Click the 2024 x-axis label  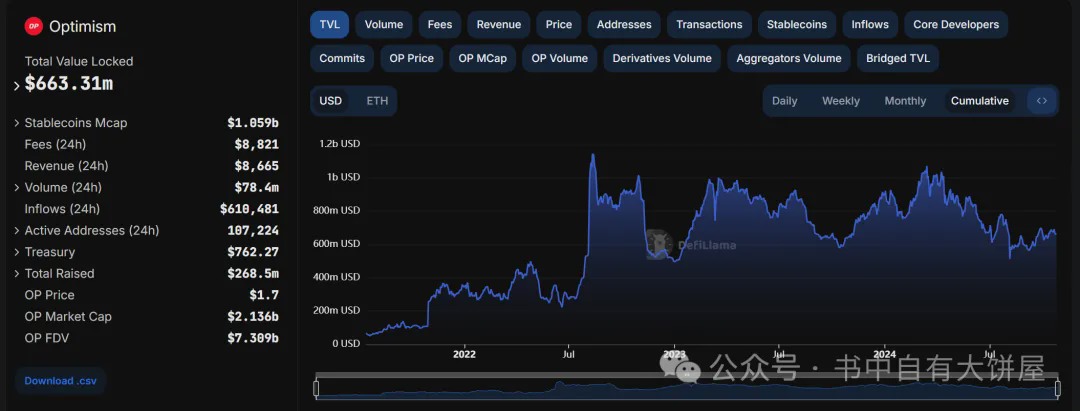pyautogui.click(x=884, y=355)
